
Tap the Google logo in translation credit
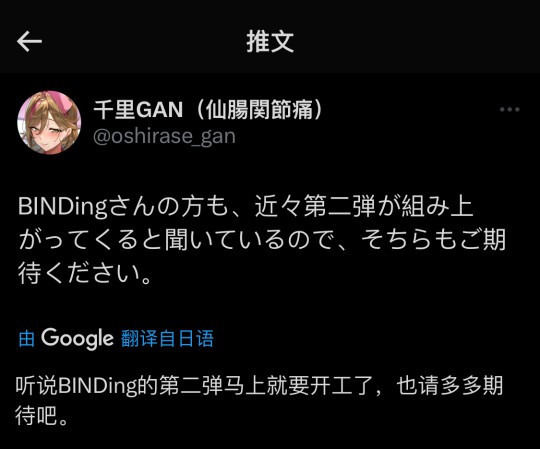click(77, 338)
